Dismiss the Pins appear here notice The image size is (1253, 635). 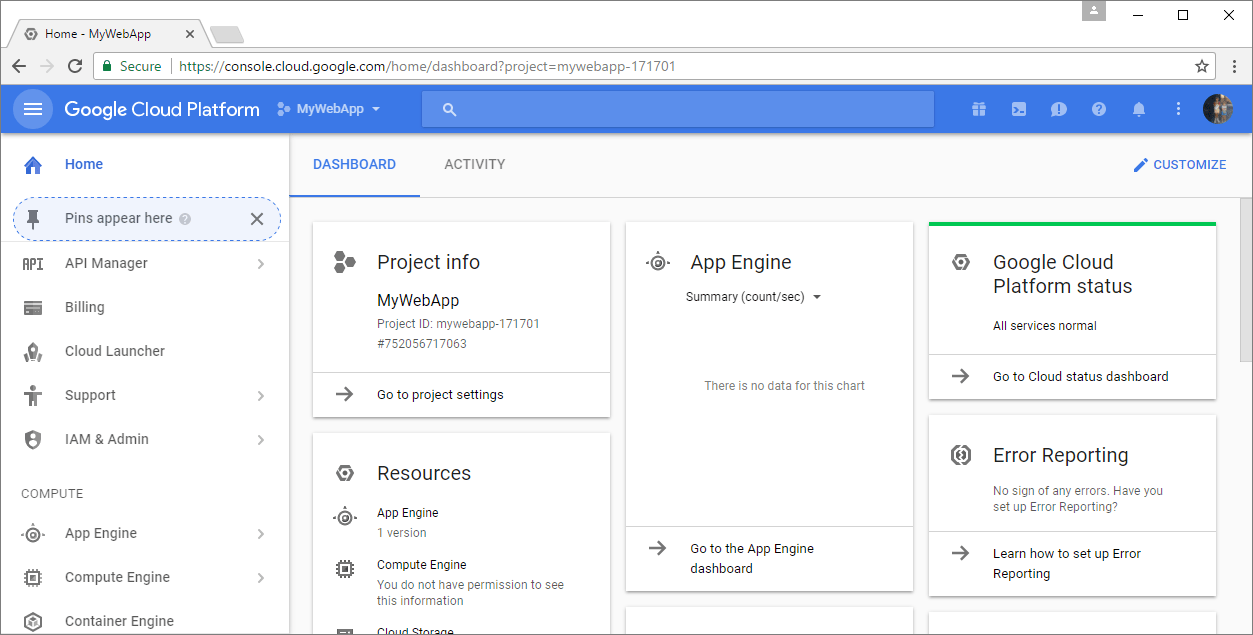256,219
